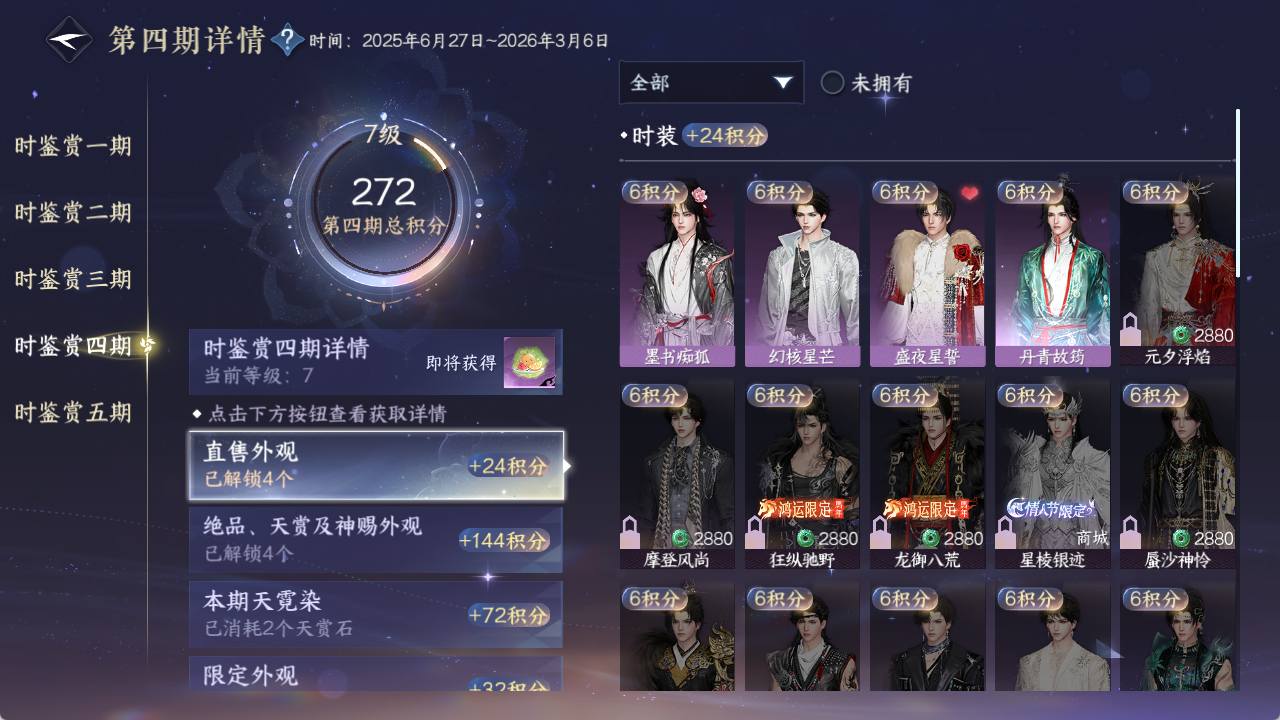The image size is (1280, 720).
Task: Expand 绝品、天赏及神赐外观 detail row
Action: [376, 539]
